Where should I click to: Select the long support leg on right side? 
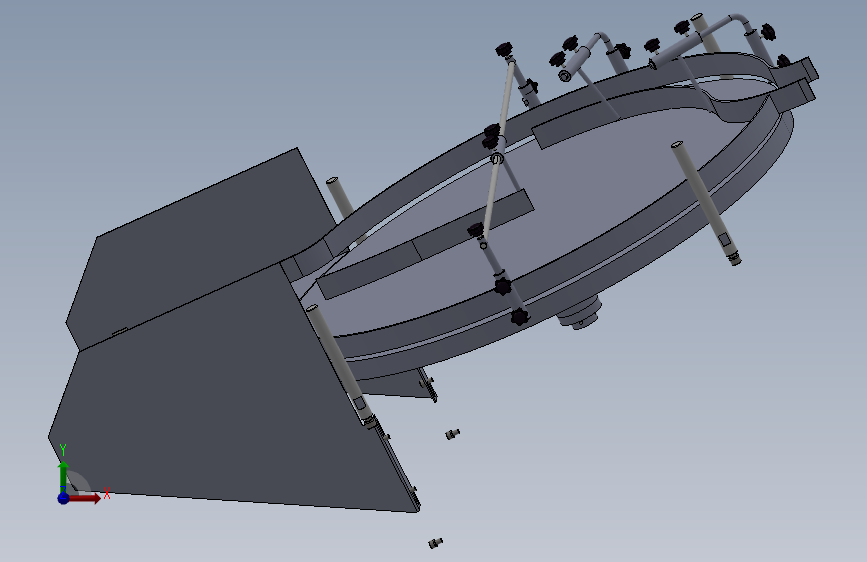[706, 203]
